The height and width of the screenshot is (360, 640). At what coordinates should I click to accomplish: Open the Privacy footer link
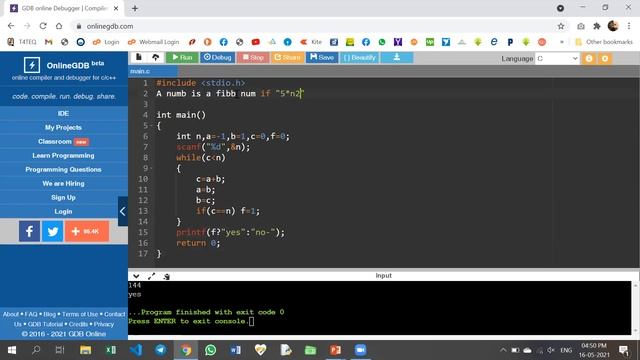104,324
